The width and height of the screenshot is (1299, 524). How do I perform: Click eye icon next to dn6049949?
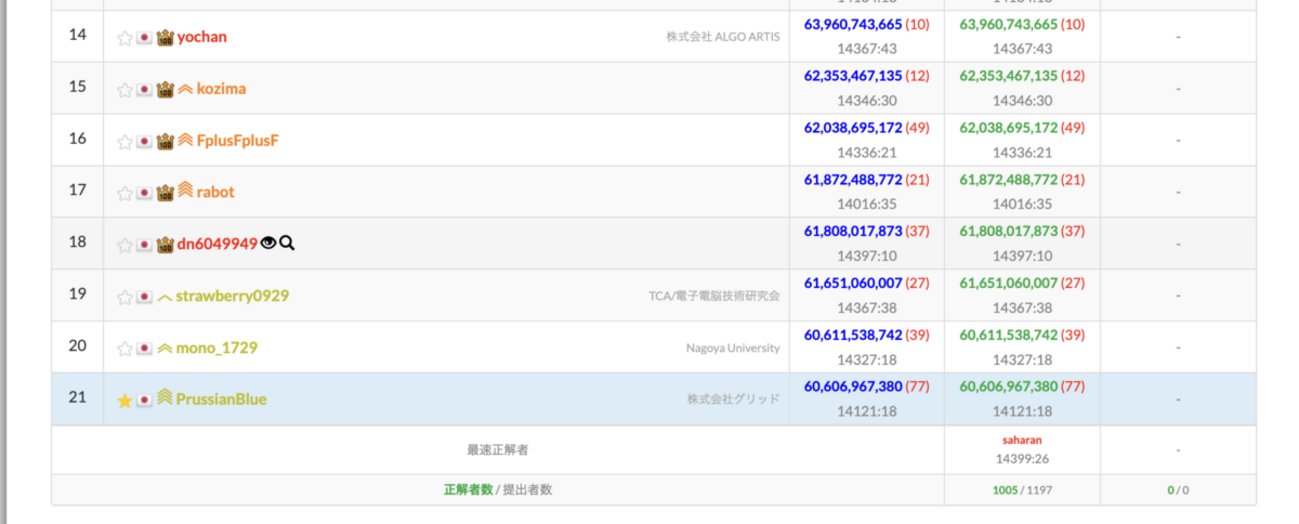tap(267, 243)
